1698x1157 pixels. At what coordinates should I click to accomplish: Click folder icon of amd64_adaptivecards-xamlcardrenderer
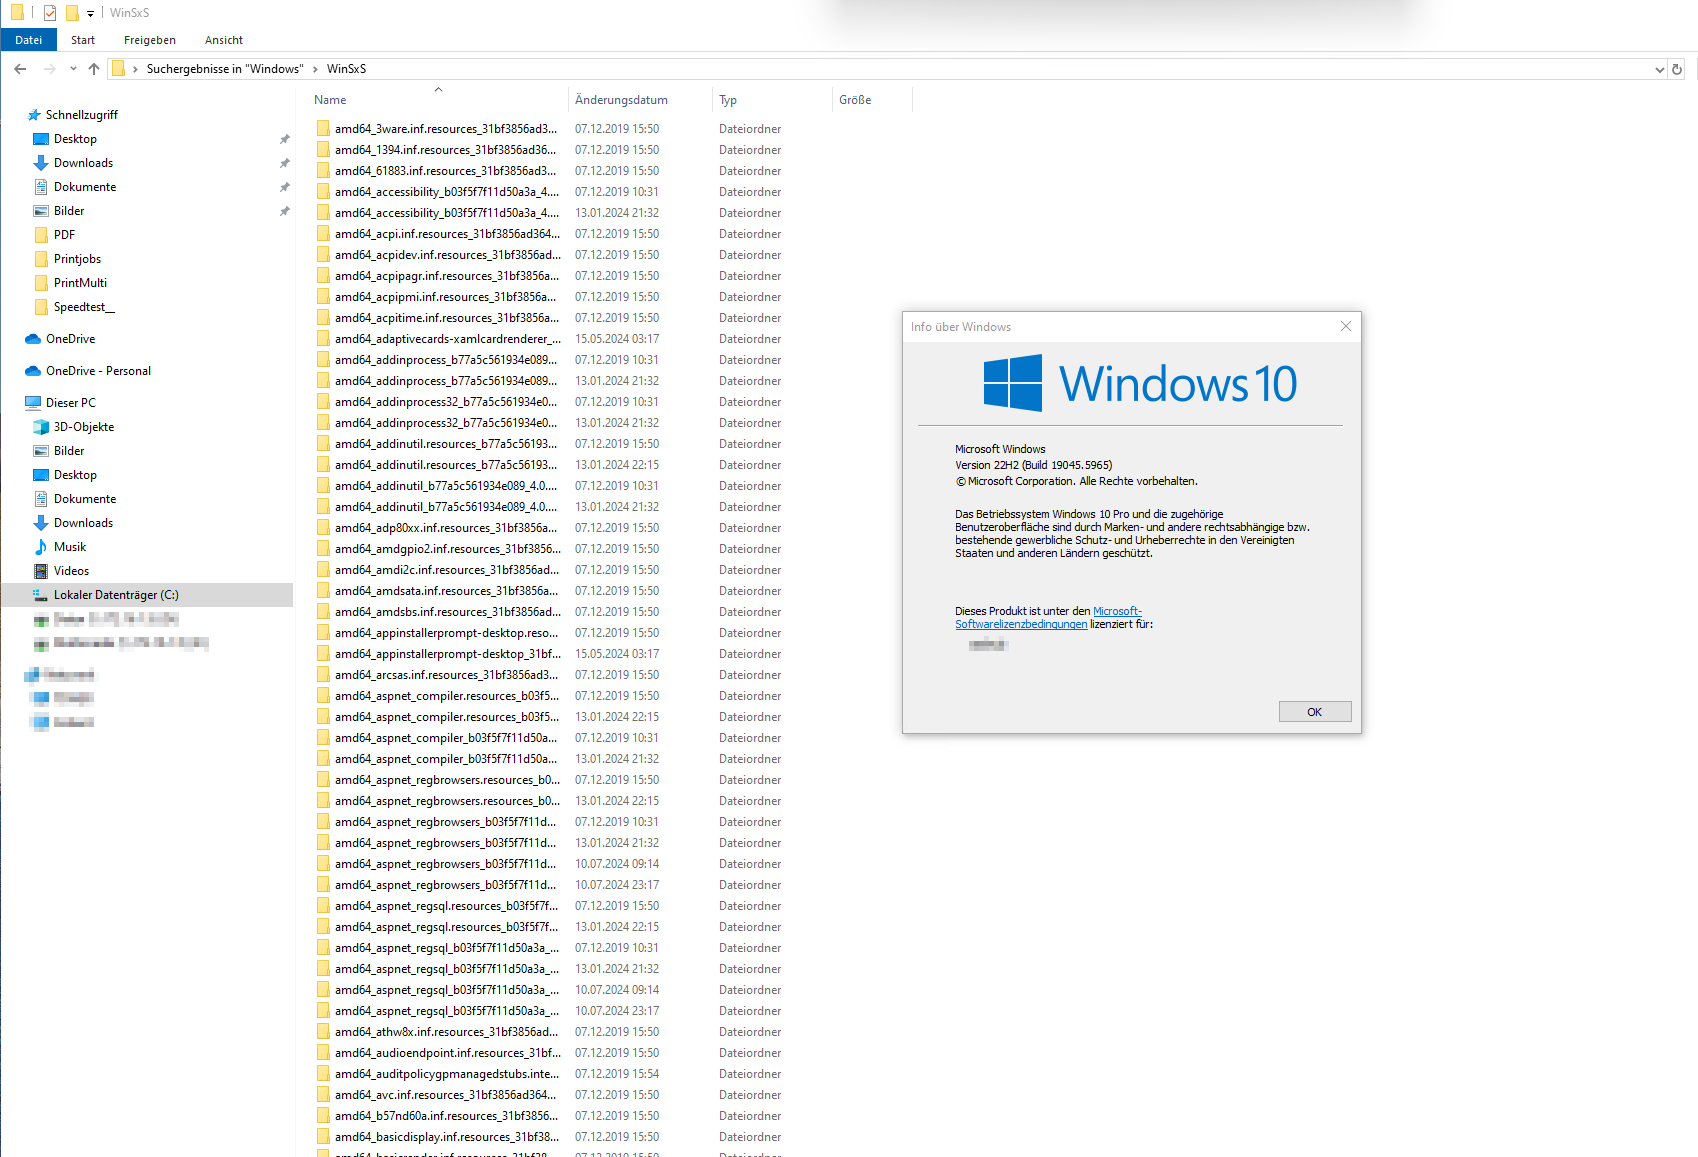[x=324, y=339]
